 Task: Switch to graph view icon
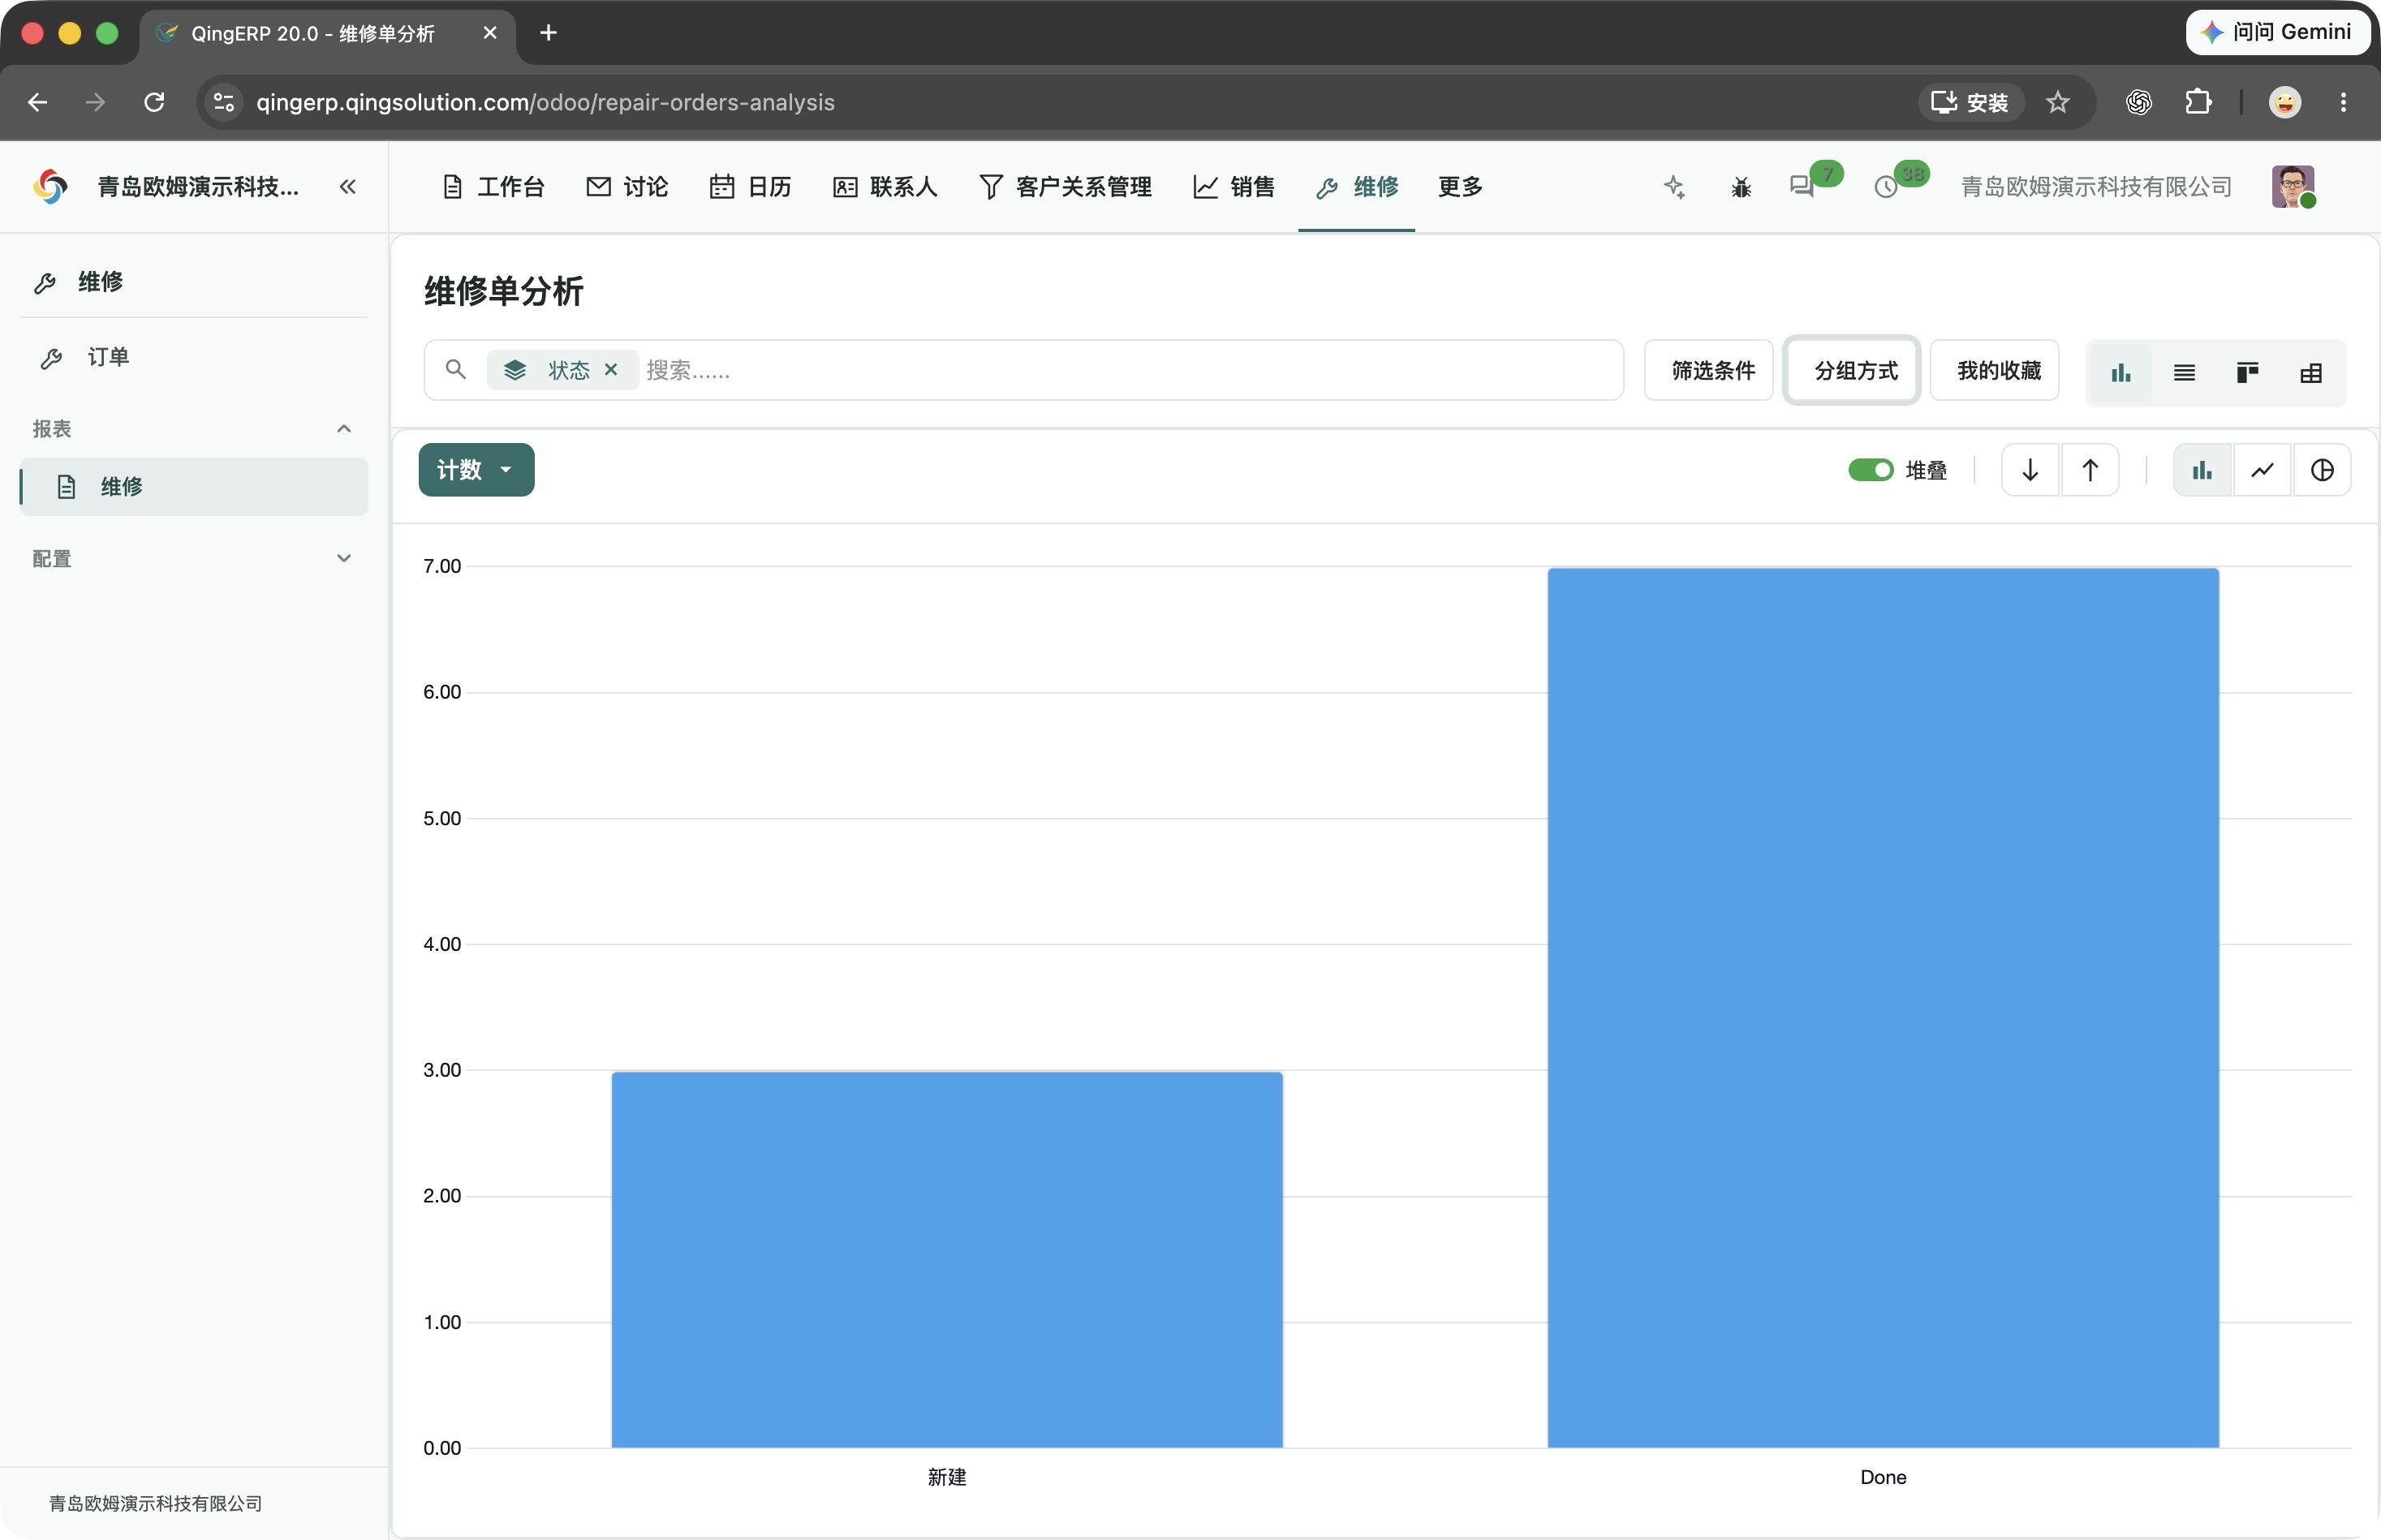2120,373
